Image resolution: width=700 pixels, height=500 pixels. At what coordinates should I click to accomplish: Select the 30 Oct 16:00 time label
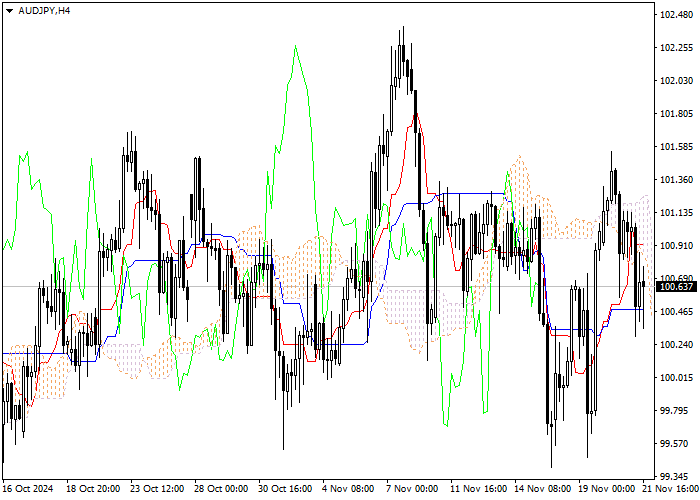pos(285,489)
